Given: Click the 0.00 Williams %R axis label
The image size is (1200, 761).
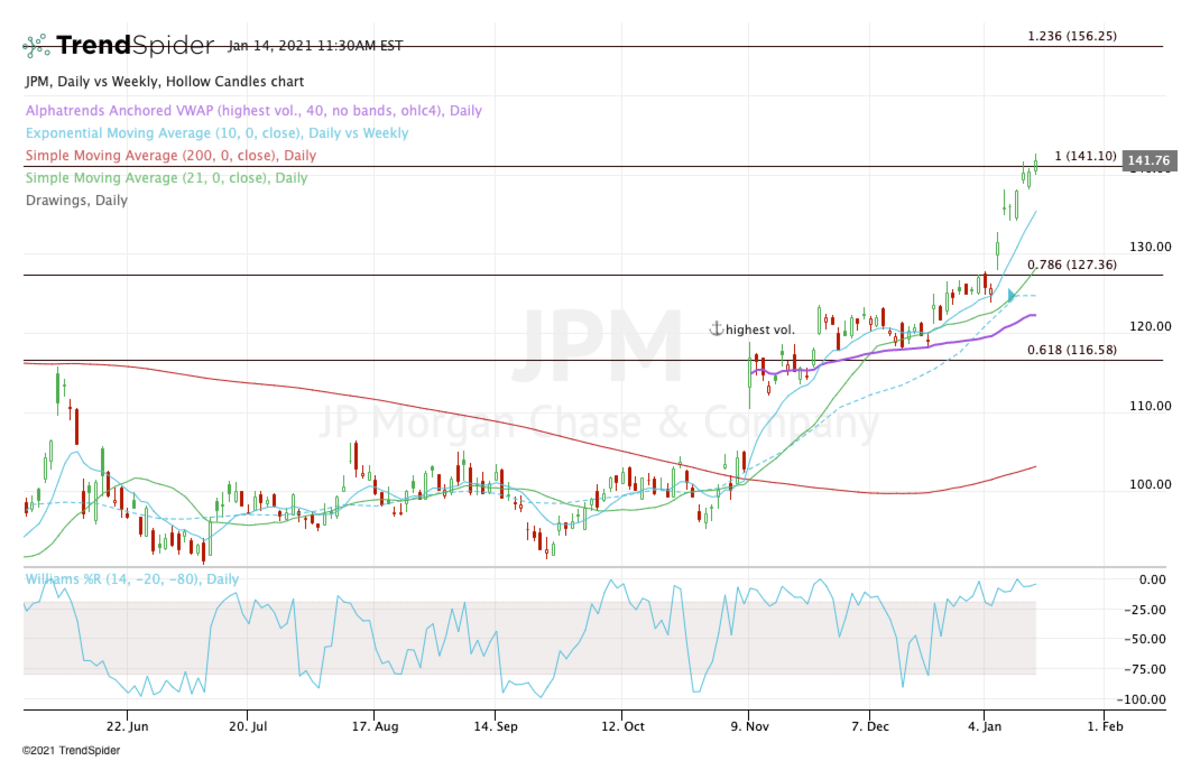Looking at the screenshot, I should (x=1153, y=579).
